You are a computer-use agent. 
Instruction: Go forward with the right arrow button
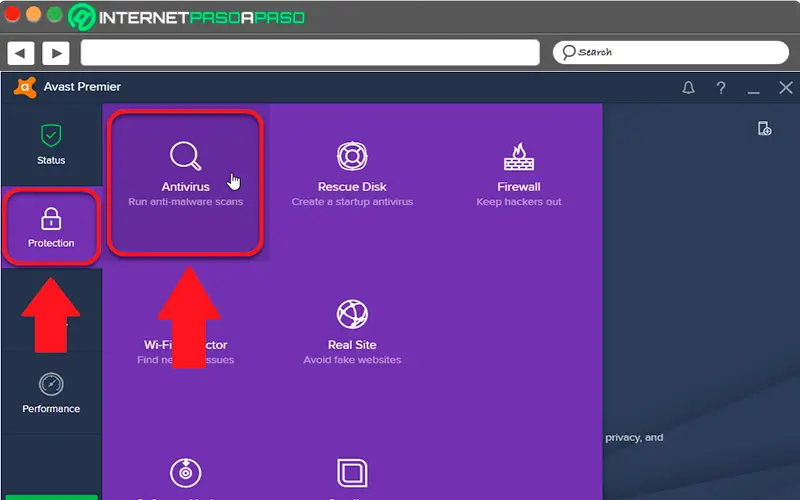[56, 53]
